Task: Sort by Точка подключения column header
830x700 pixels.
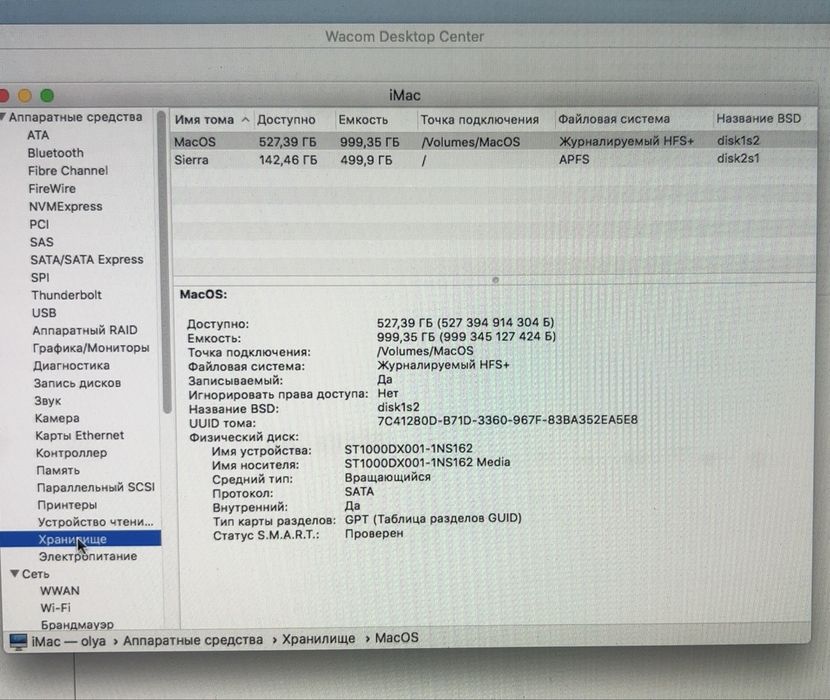Action: point(485,120)
